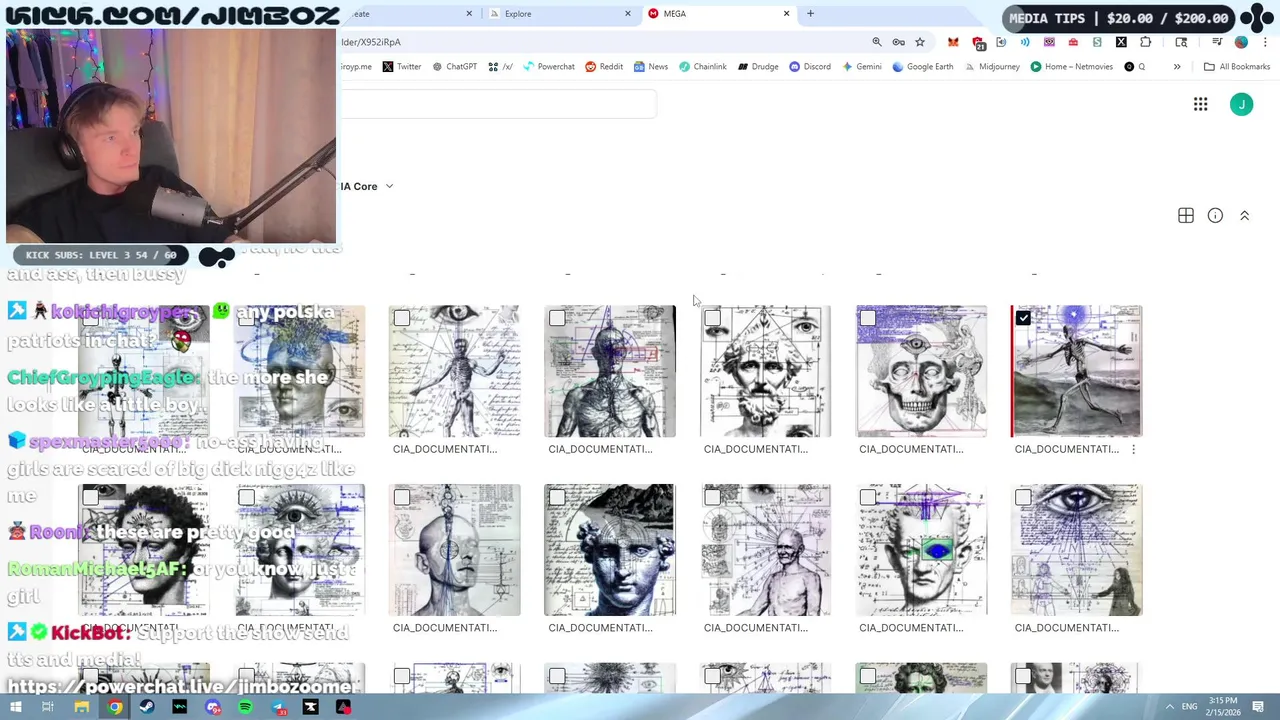The image size is (1280, 720).
Task: Open the Home – Netmovies bookmark
Action: 1071,66
